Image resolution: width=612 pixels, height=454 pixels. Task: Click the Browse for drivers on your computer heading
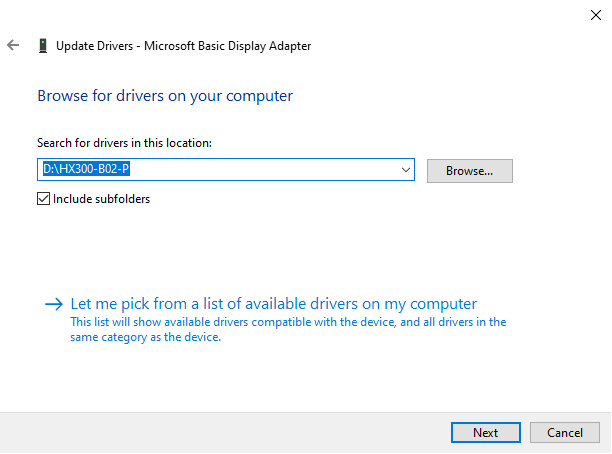pyautogui.click(x=165, y=97)
